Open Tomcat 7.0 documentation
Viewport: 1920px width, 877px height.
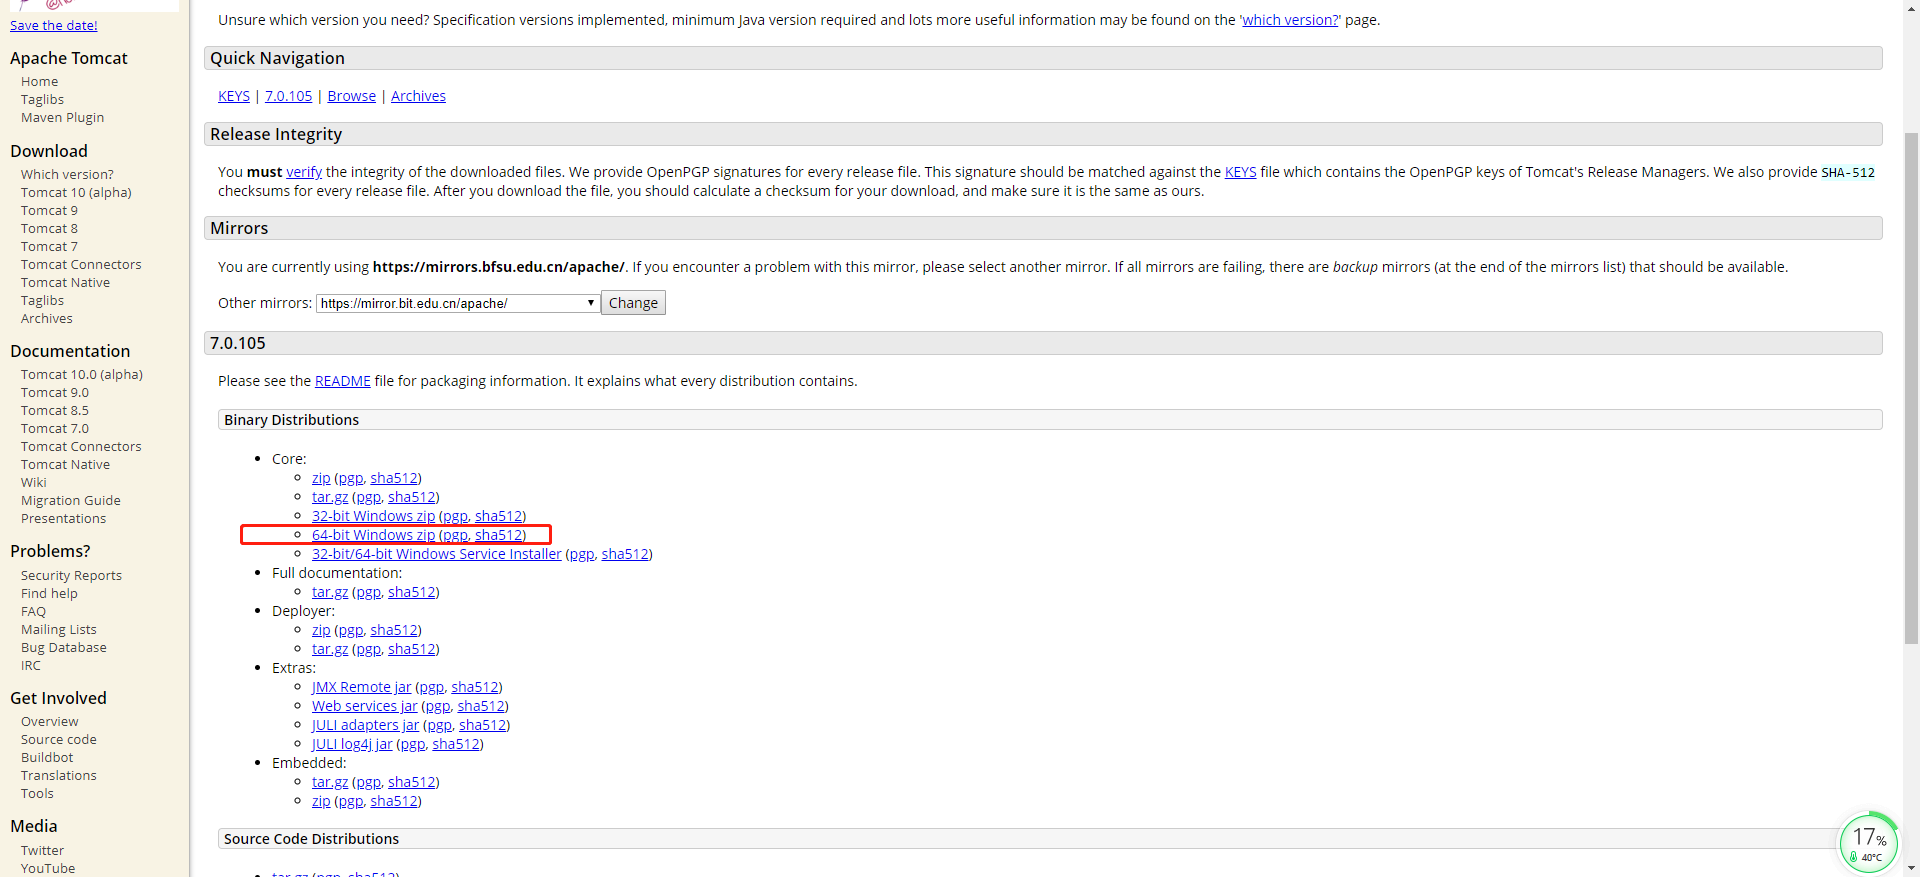[x=55, y=429]
